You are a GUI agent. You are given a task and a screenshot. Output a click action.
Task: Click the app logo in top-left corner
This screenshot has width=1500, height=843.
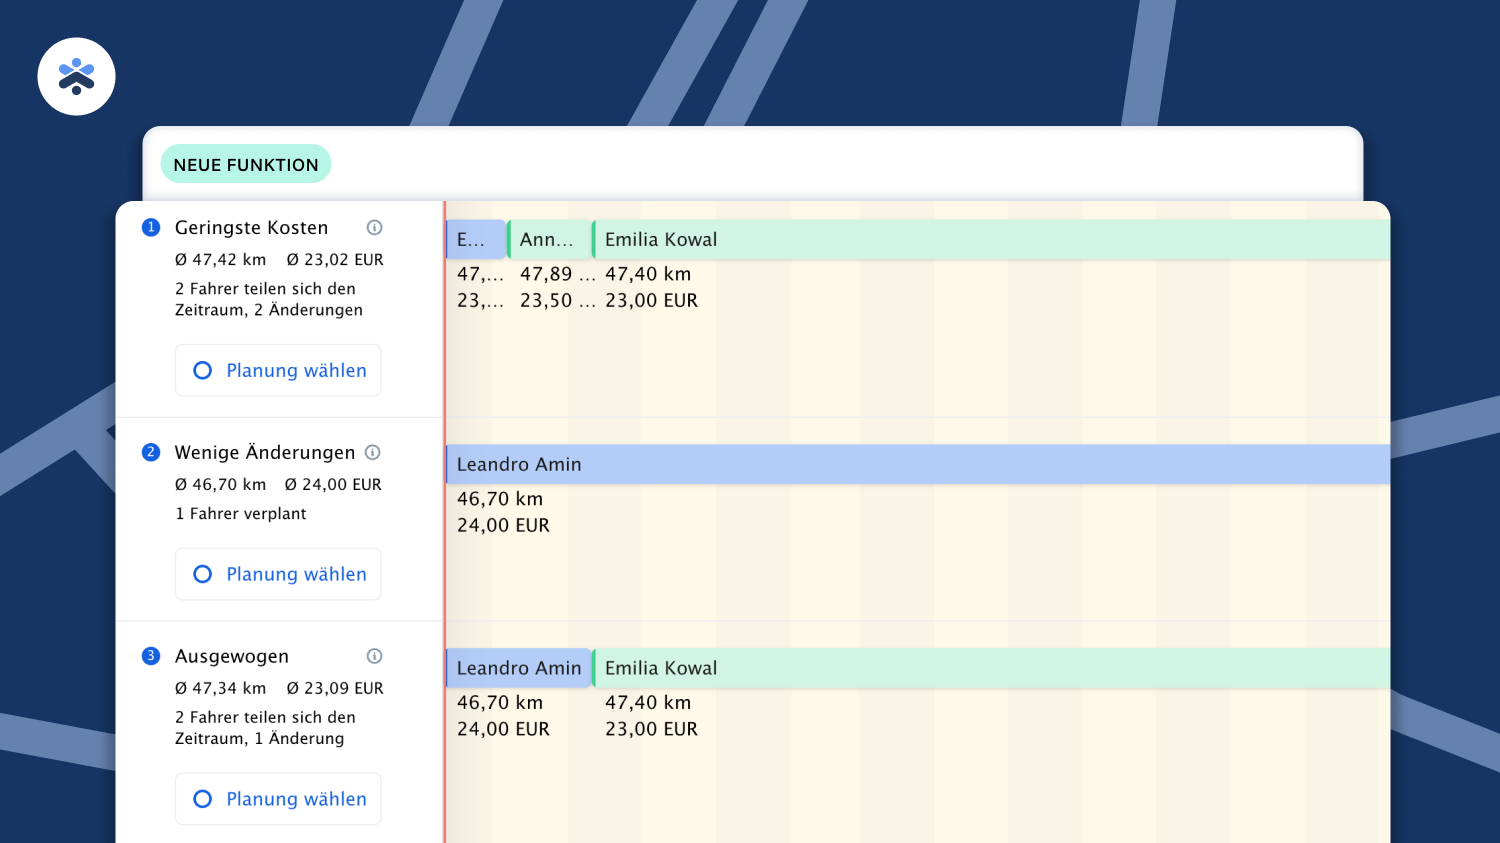76,77
